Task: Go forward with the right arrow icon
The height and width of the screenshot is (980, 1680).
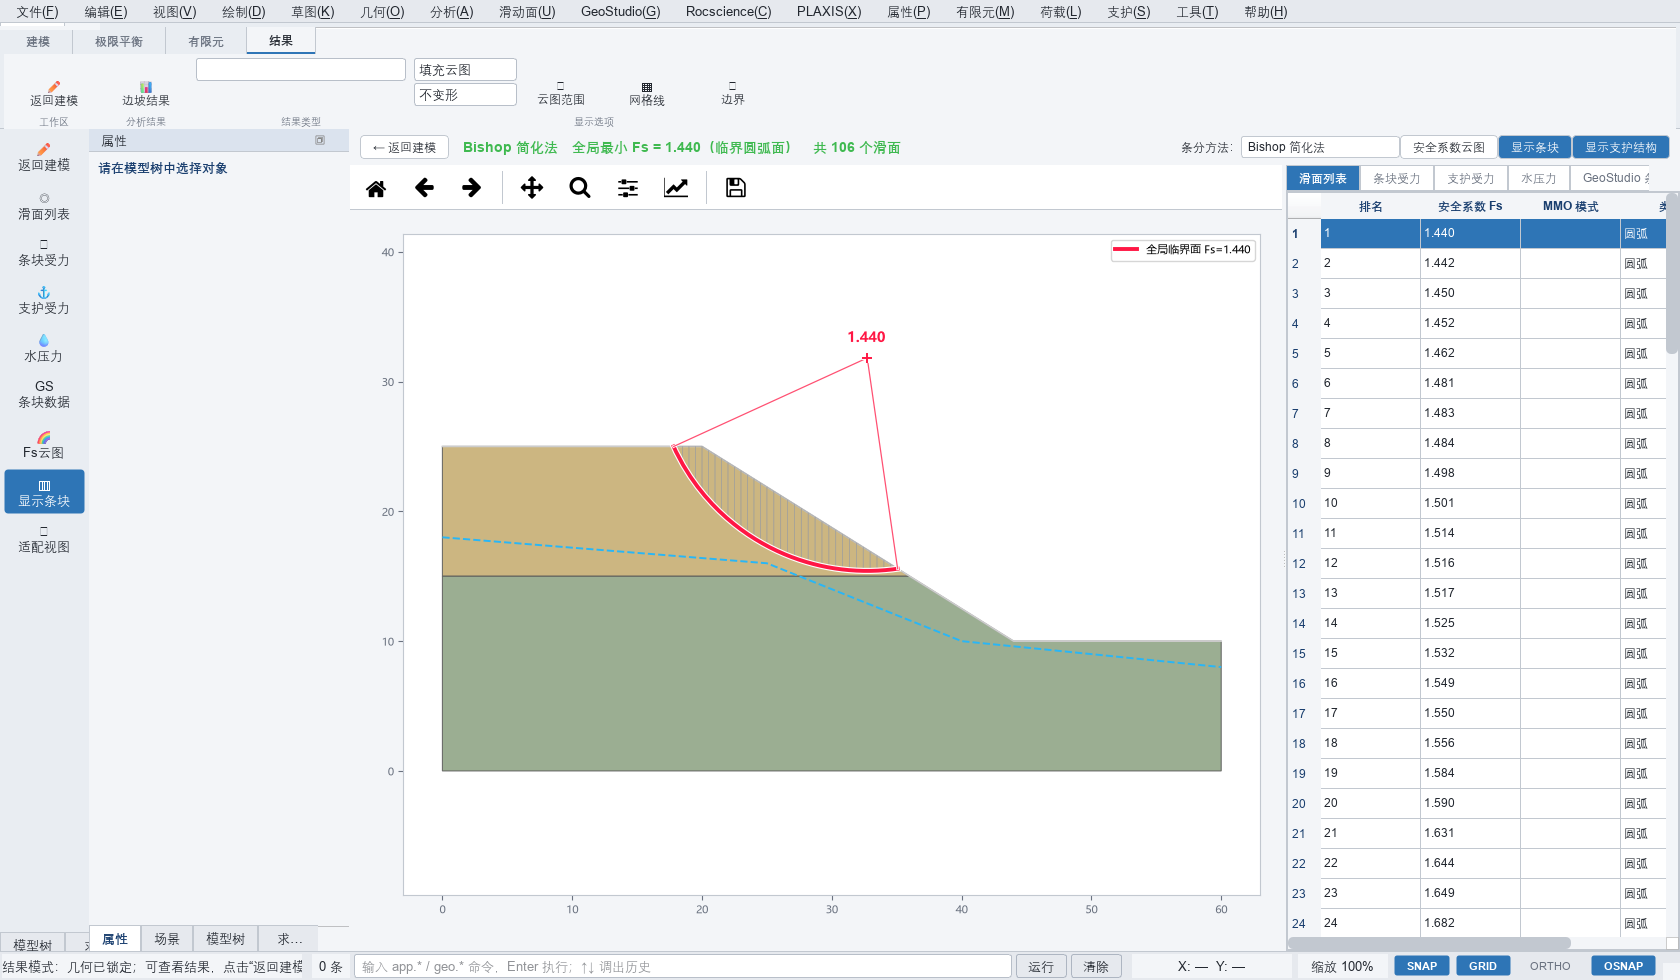Action: (472, 188)
